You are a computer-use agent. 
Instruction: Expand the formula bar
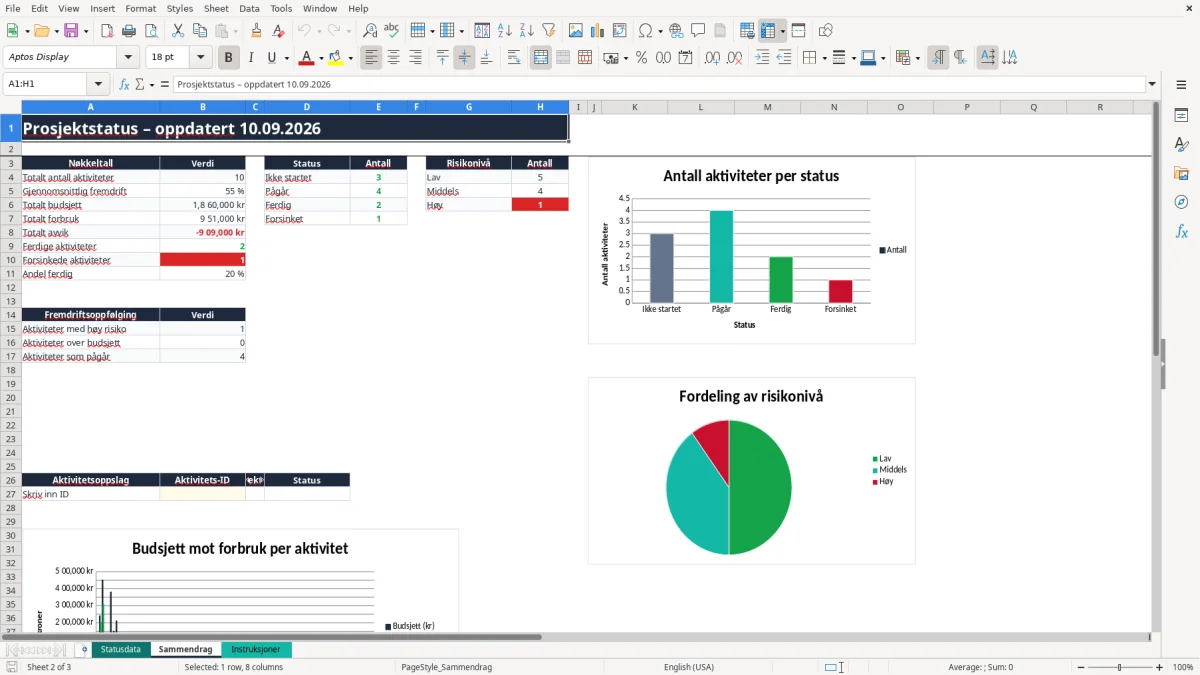(x=1152, y=84)
